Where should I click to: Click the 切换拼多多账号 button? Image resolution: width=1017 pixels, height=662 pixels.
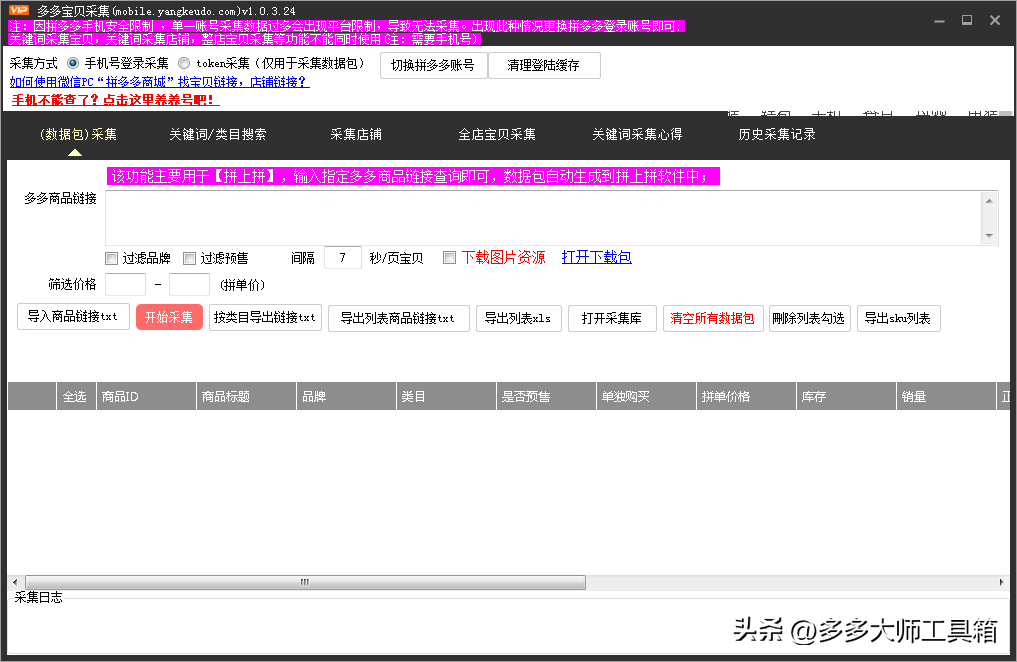(x=433, y=65)
